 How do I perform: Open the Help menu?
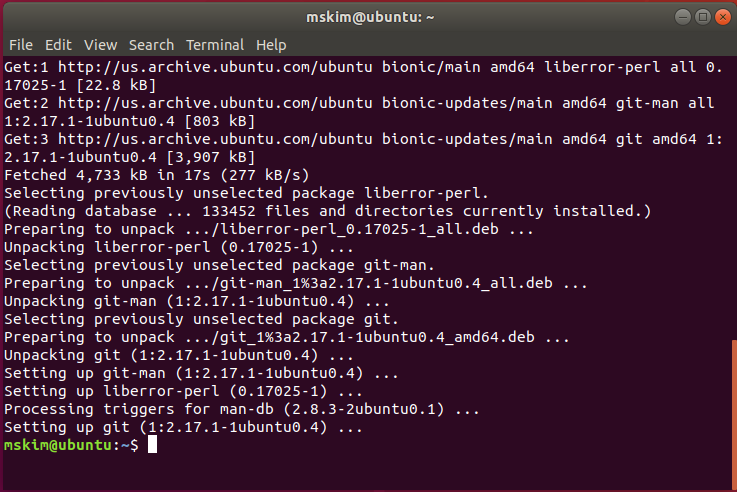[x=271, y=45]
